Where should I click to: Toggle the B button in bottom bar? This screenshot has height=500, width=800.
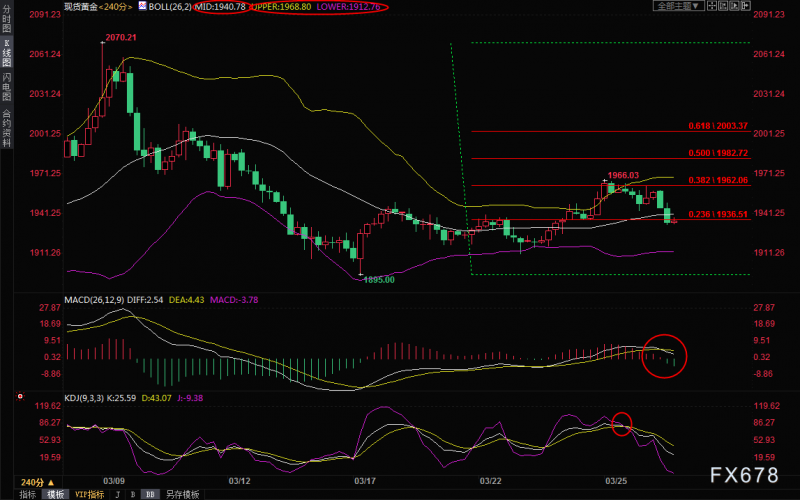(x=133, y=494)
